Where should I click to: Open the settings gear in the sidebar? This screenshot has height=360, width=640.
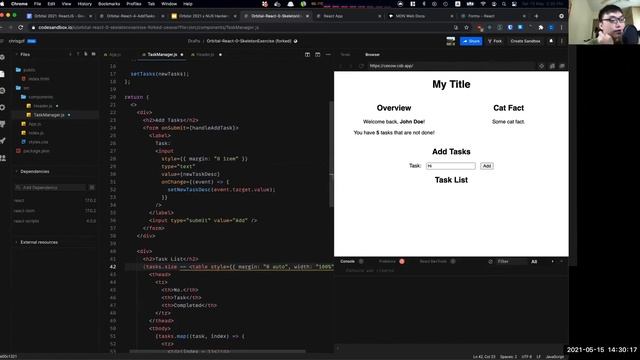(x=2, y=107)
